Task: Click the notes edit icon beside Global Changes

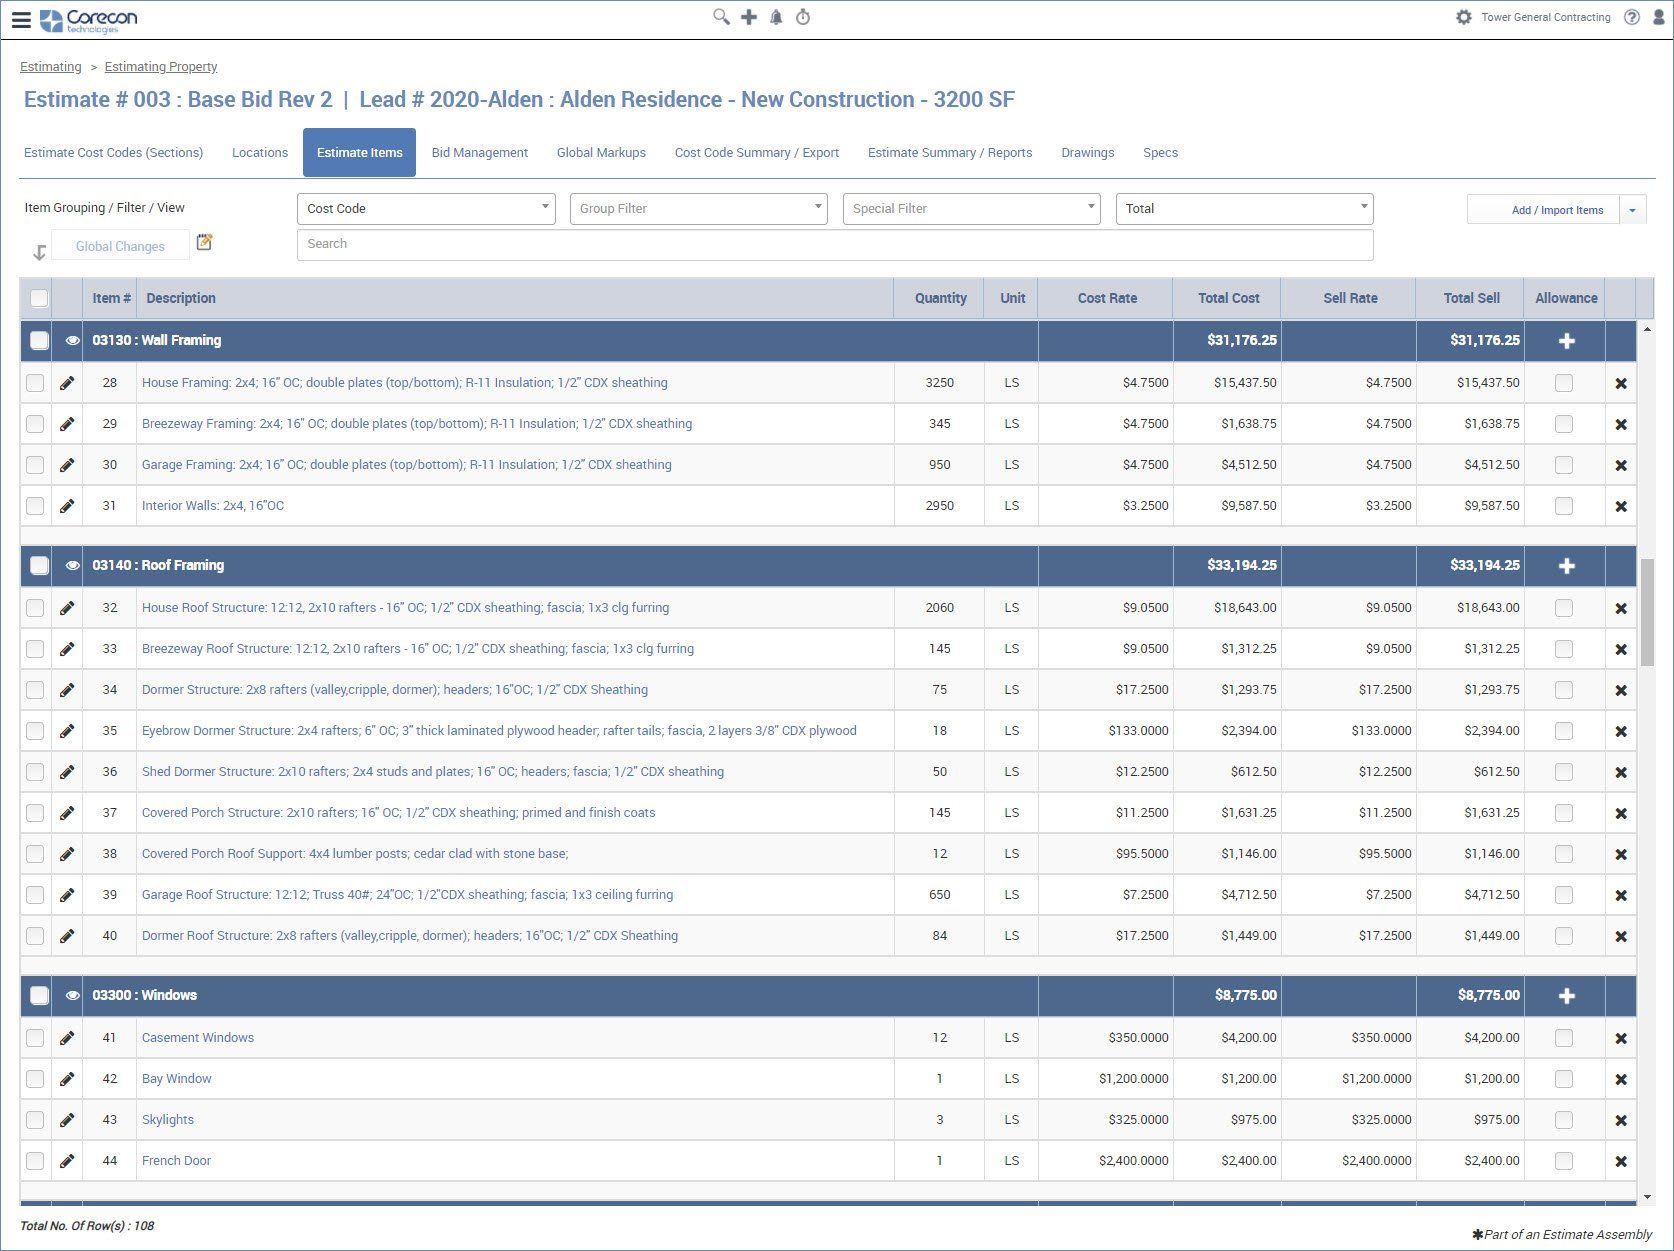Action: 204,242
